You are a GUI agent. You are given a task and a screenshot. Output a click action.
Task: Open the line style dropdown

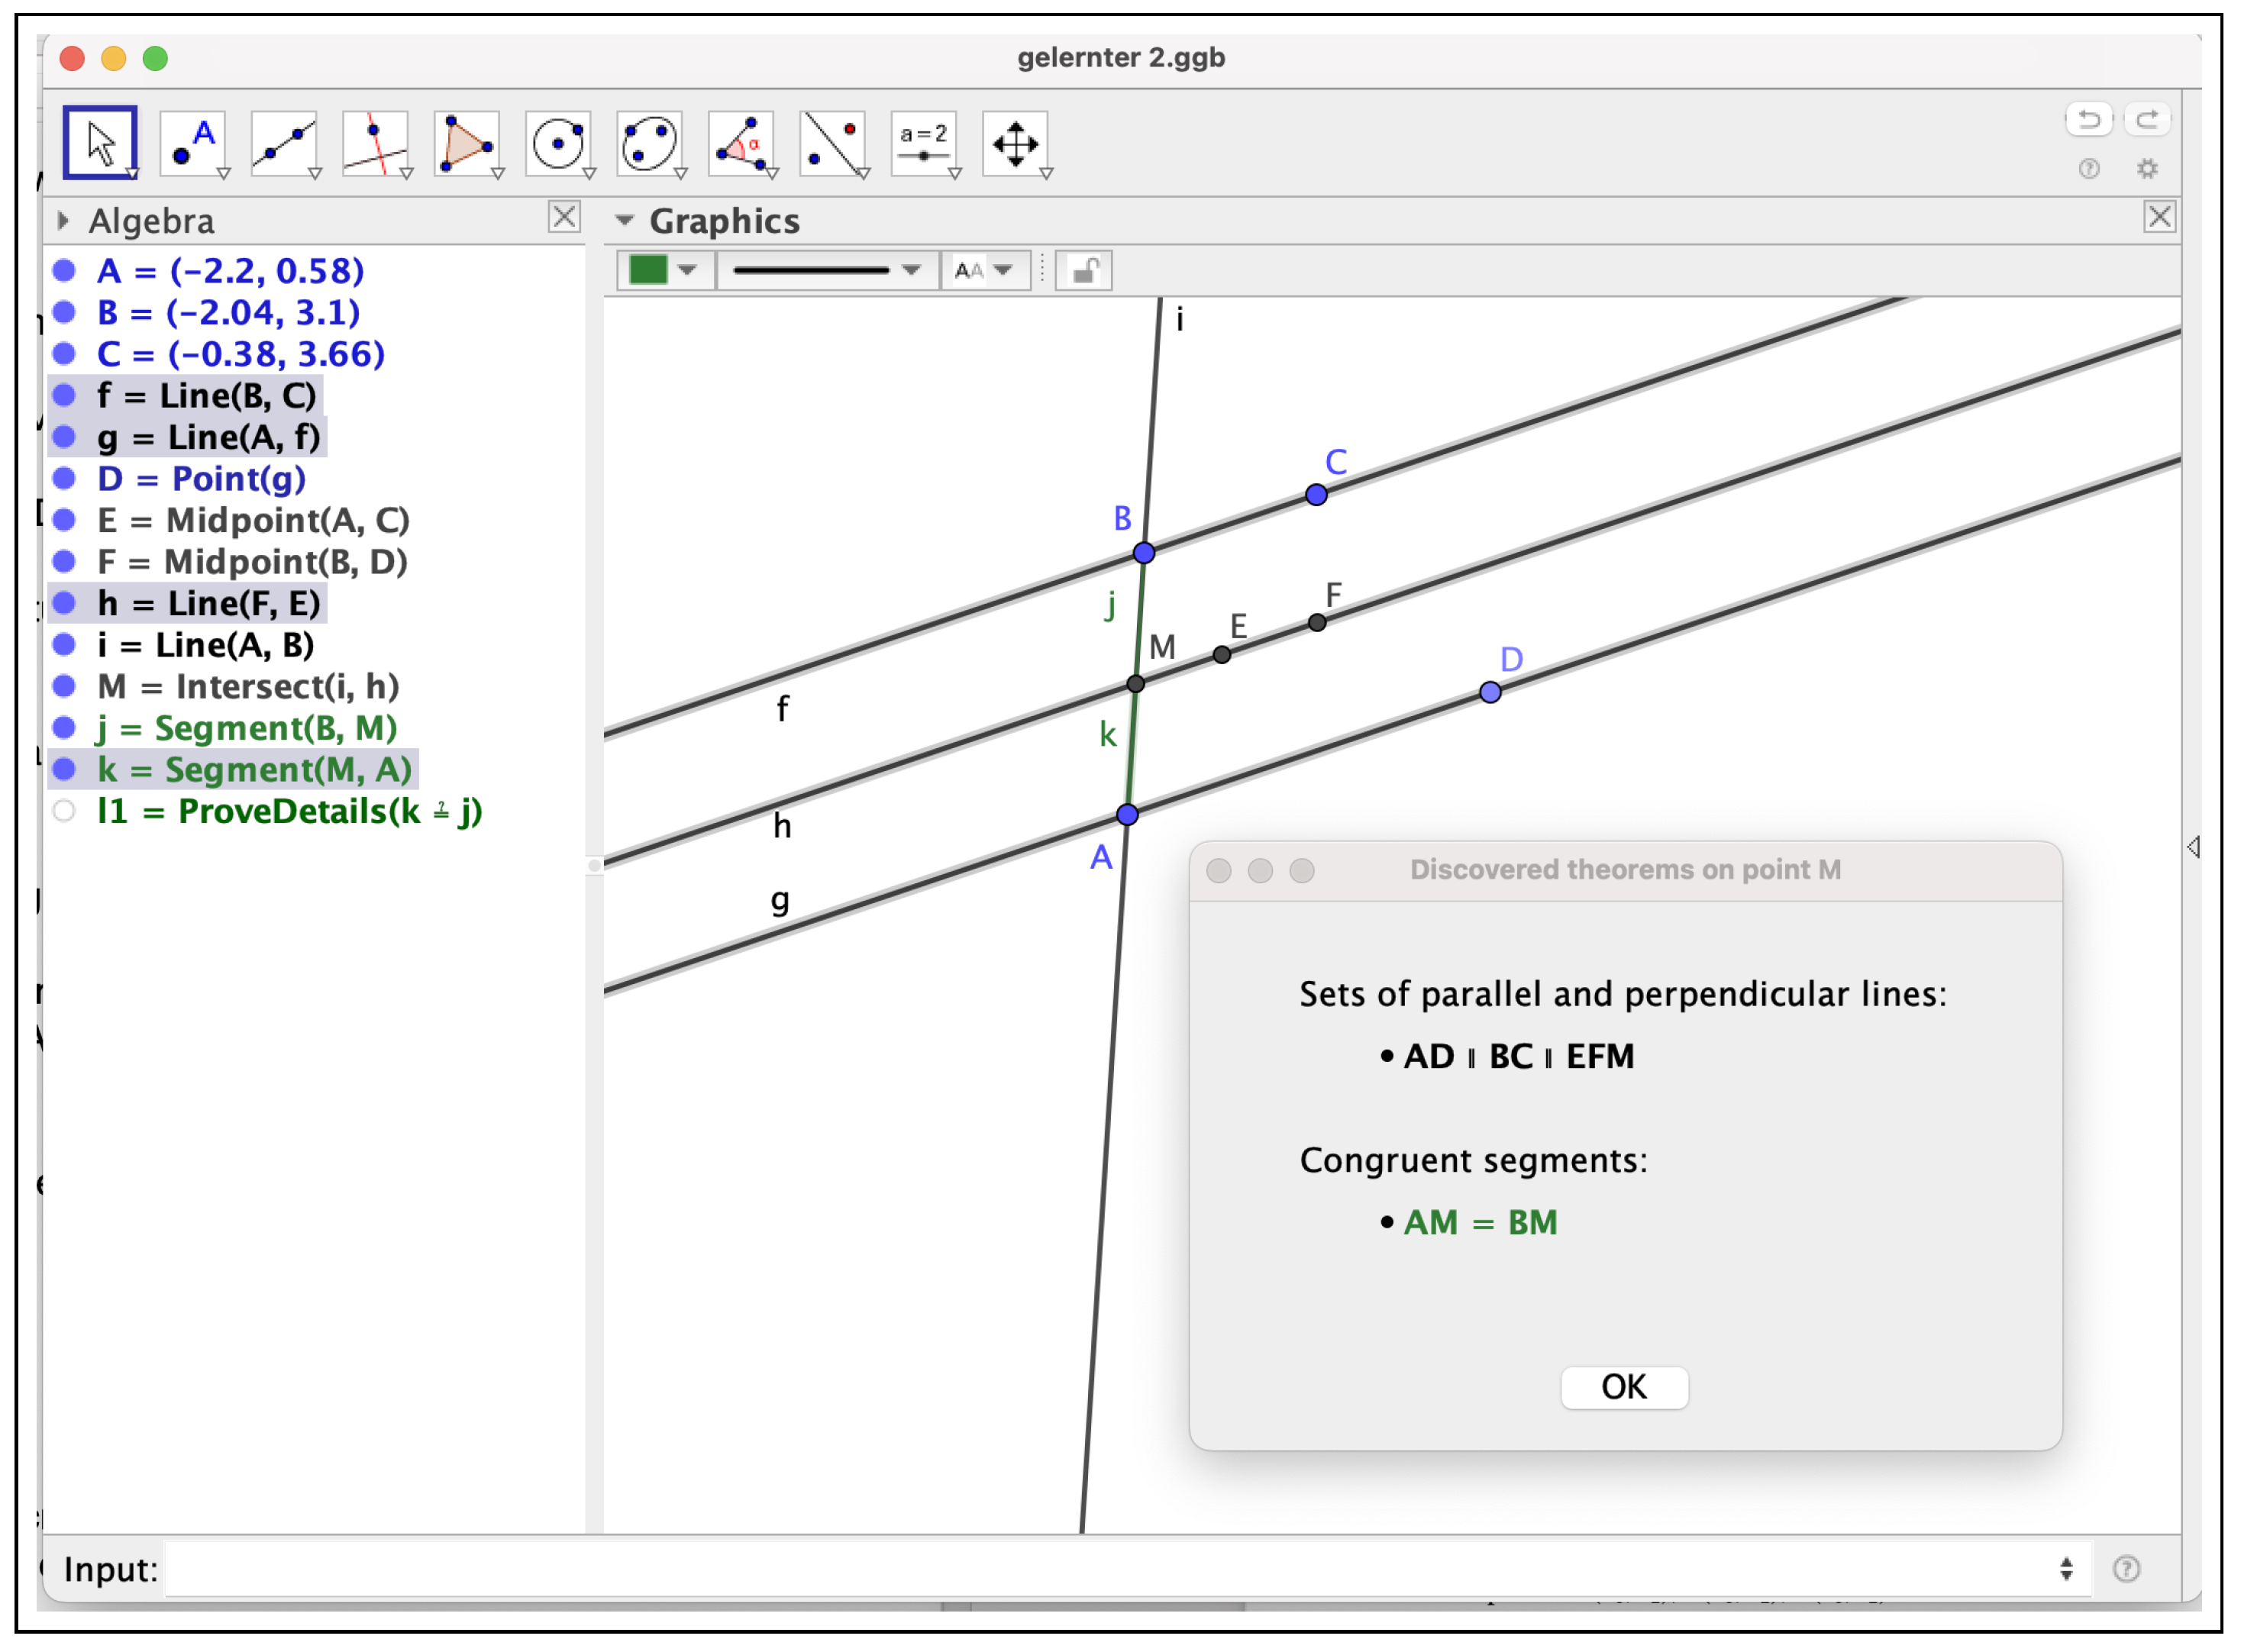pyautogui.click(x=911, y=270)
